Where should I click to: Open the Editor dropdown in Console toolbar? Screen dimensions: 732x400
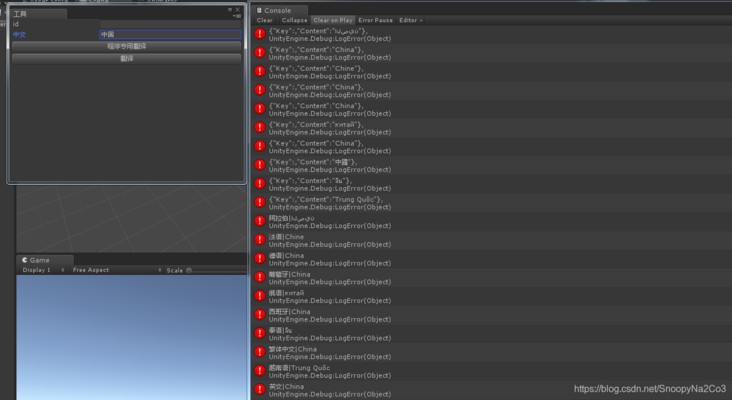click(x=410, y=20)
